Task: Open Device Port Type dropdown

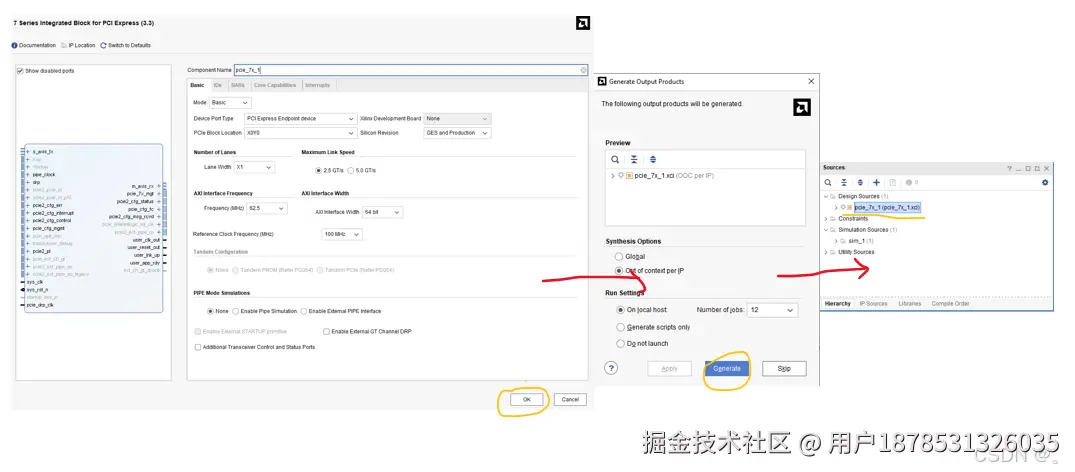Action: click(x=300, y=119)
